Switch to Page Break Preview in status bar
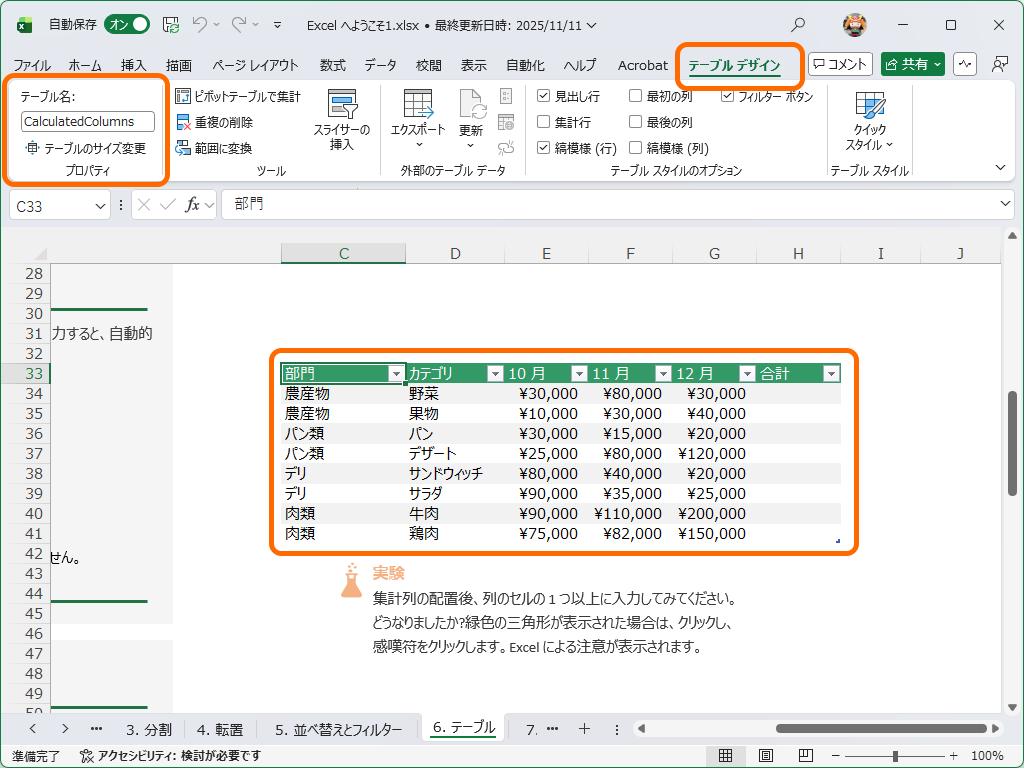1024x768 pixels. tap(806, 756)
